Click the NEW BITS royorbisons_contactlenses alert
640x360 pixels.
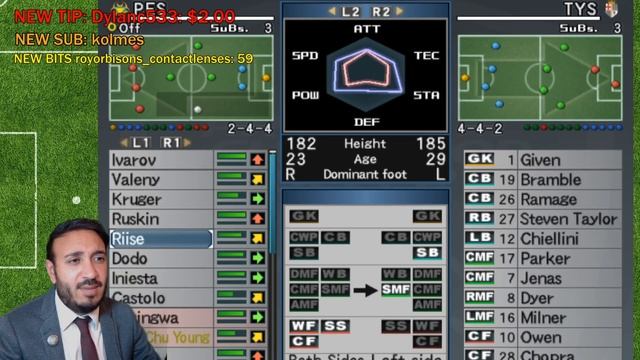133,59
